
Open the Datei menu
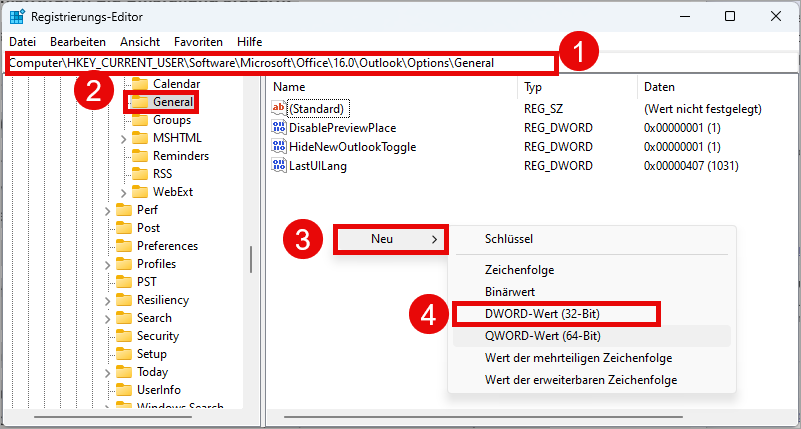pos(22,42)
